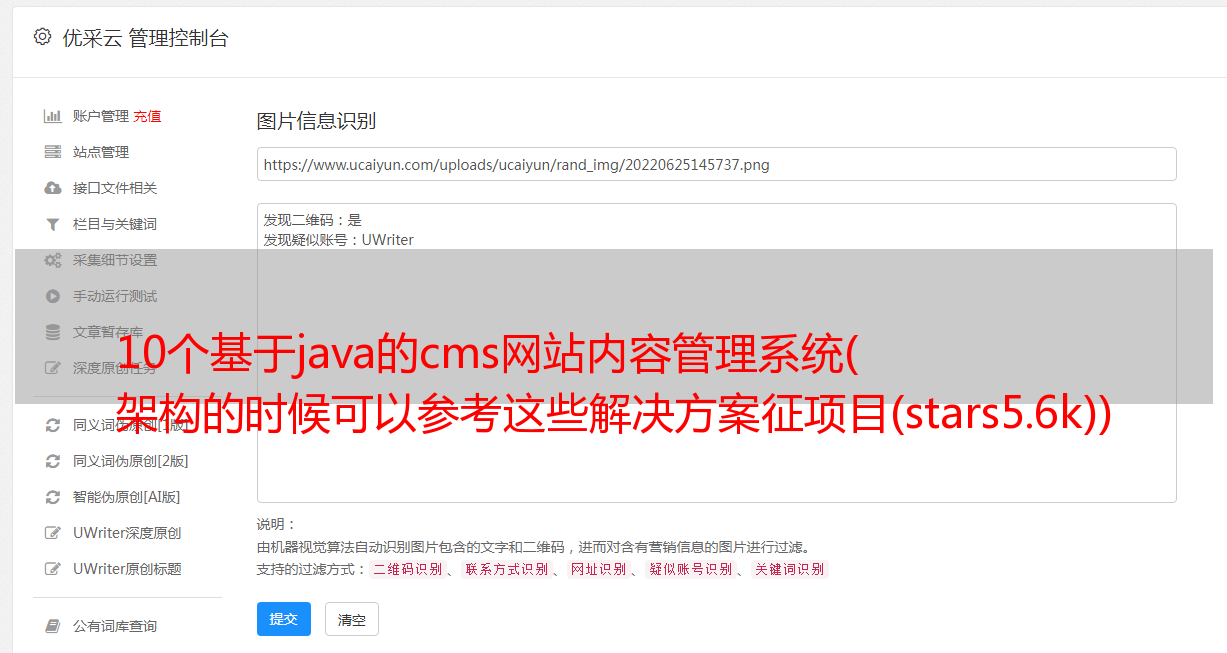
Task: Open the UWriter深度原创 edit icon
Action: pyautogui.click(x=53, y=533)
